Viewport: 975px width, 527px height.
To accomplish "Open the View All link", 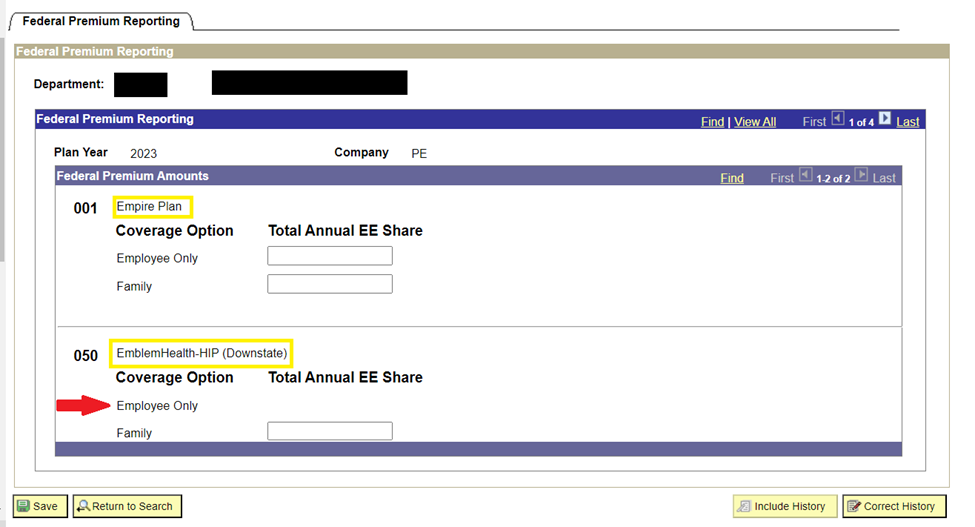I will [x=755, y=122].
